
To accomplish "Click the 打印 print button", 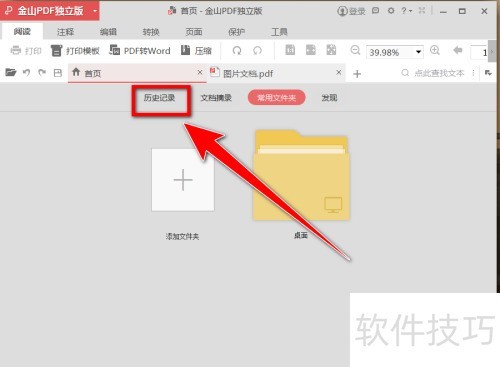I will [x=26, y=51].
